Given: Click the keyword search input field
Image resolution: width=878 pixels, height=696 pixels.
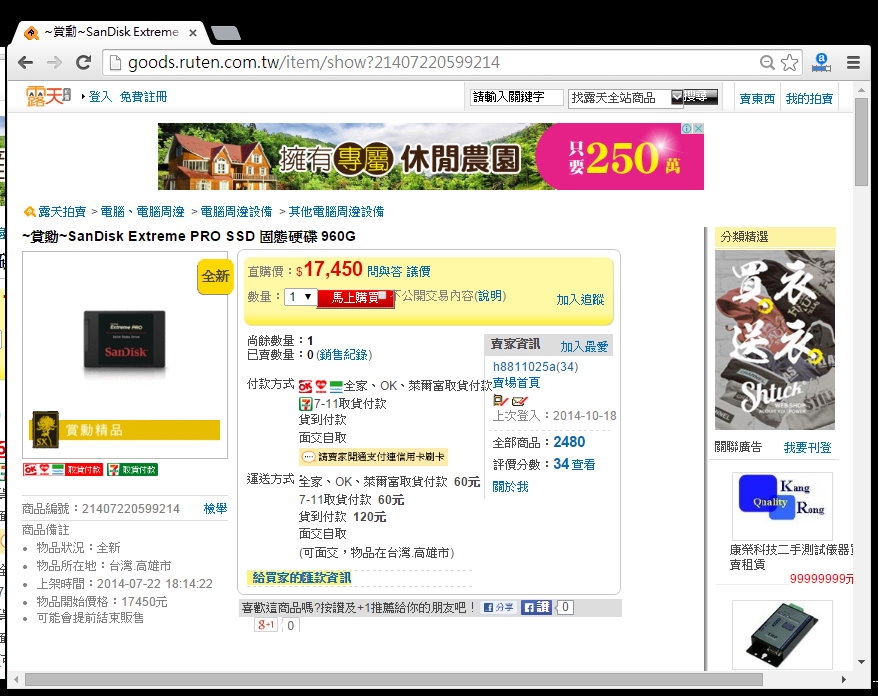Looking at the screenshot, I should click(x=517, y=97).
